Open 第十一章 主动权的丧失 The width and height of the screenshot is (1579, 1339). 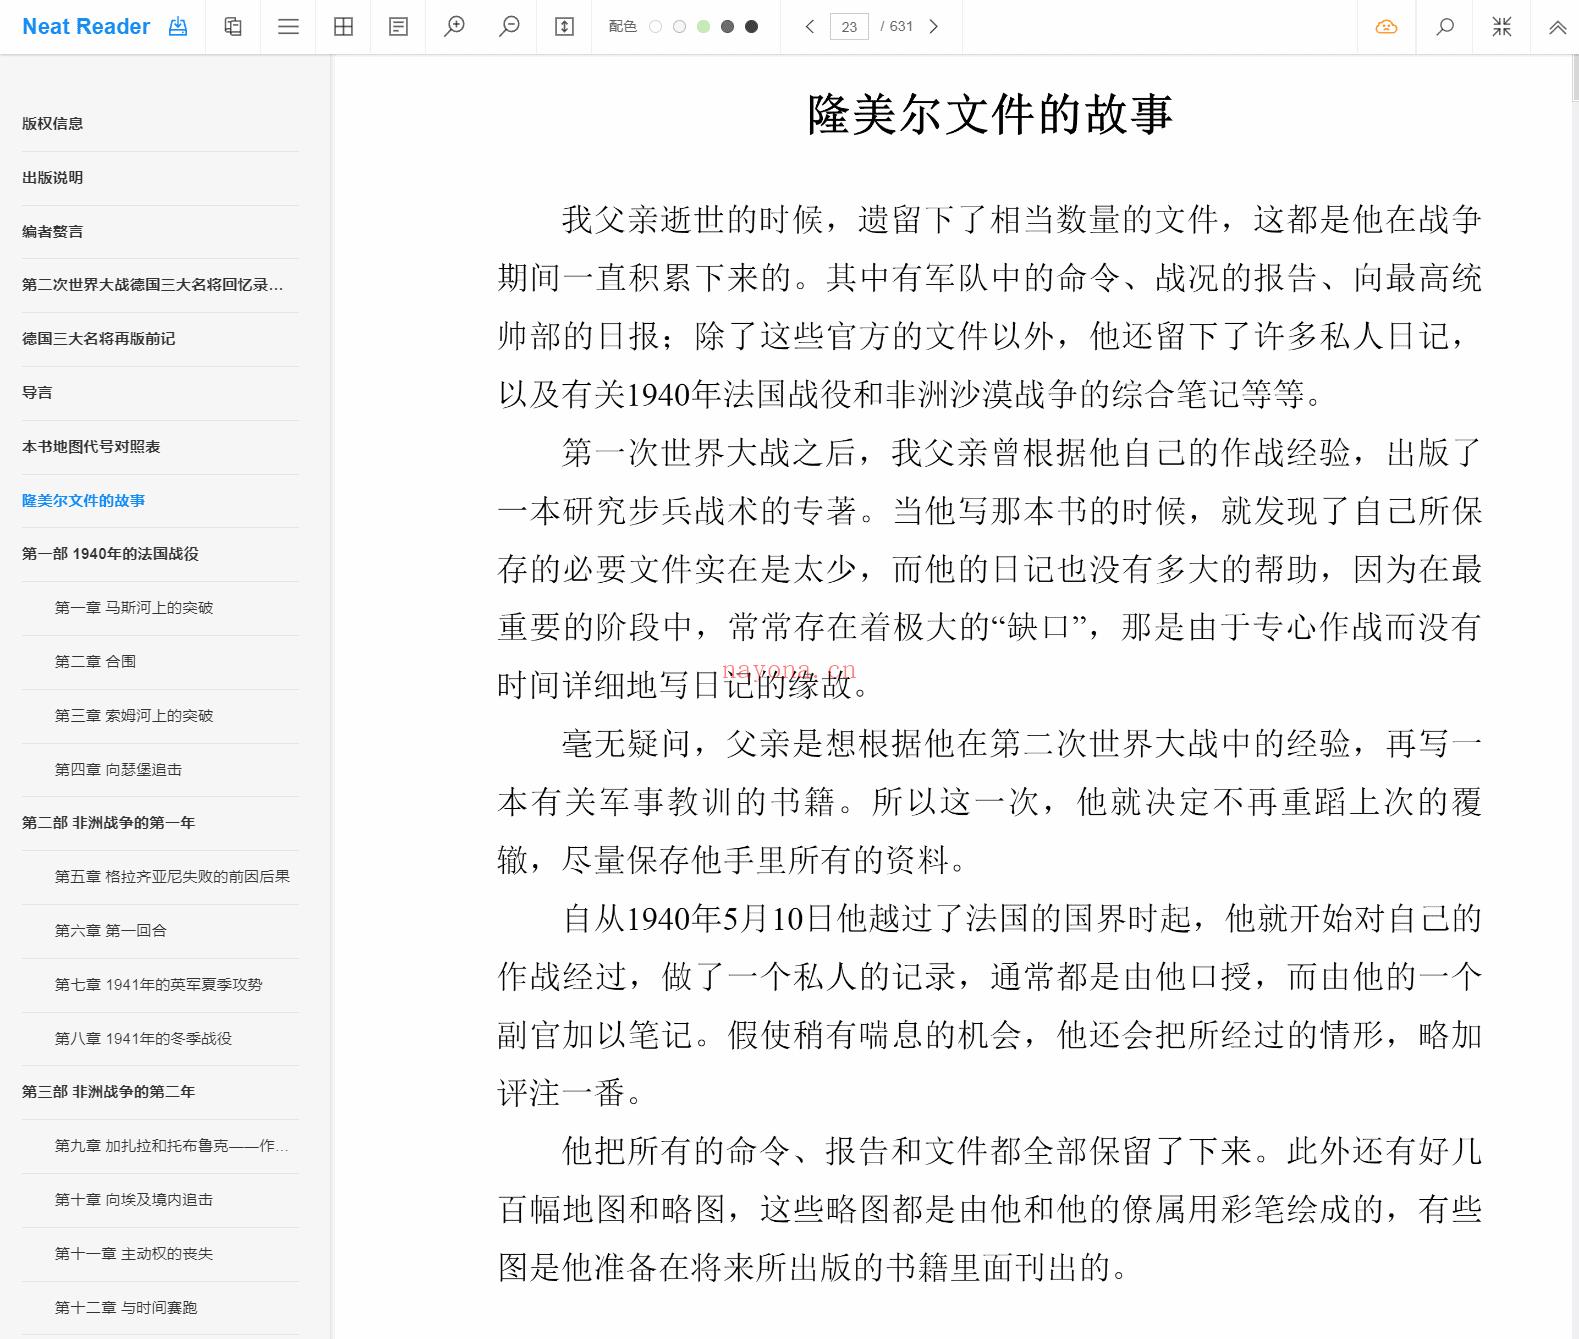click(x=134, y=1254)
